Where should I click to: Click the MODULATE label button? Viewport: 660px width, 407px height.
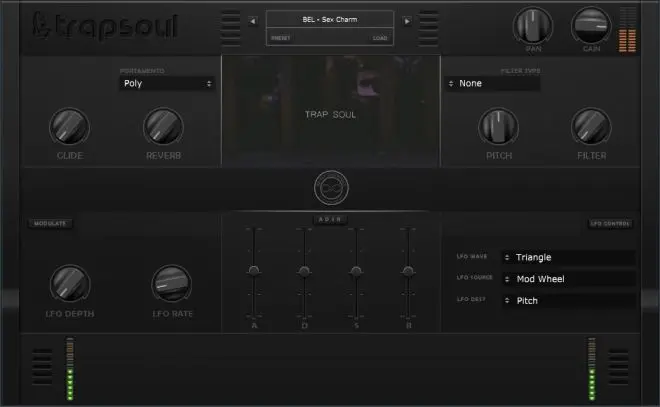[x=50, y=223]
